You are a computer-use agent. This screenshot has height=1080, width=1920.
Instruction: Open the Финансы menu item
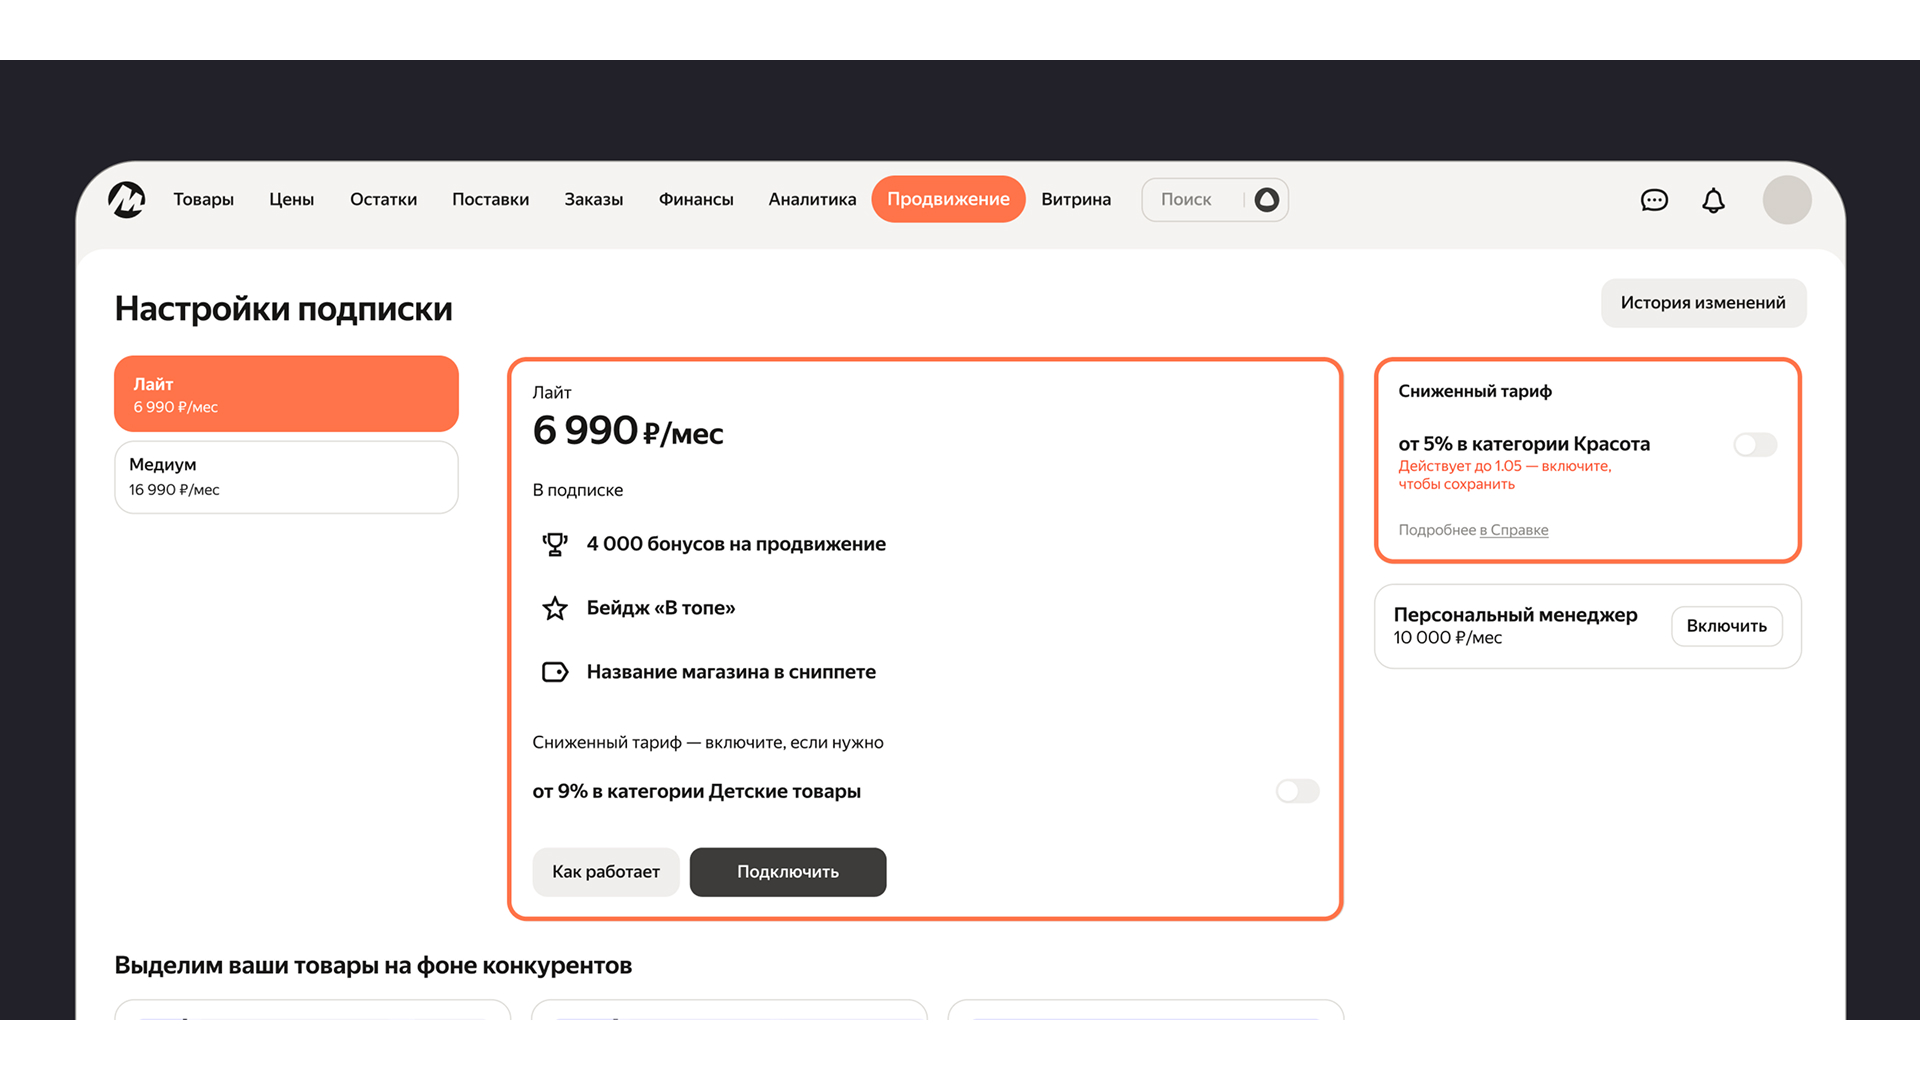[696, 199]
